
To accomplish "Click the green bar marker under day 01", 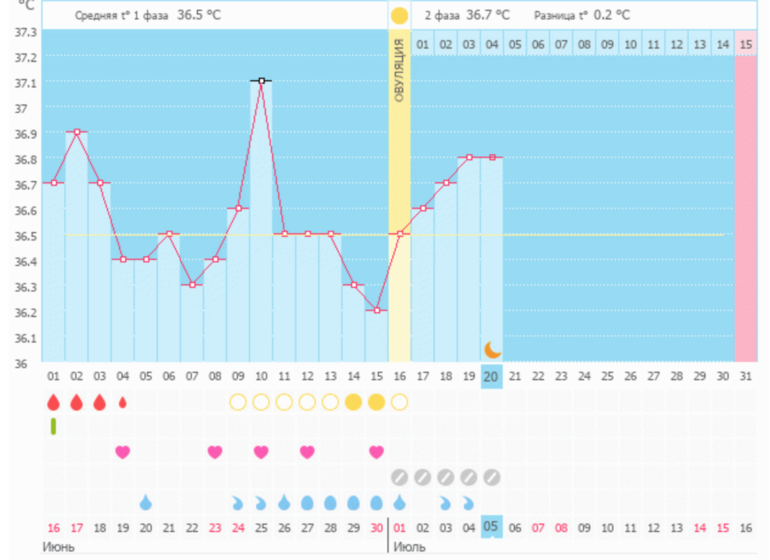I will click(53, 427).
